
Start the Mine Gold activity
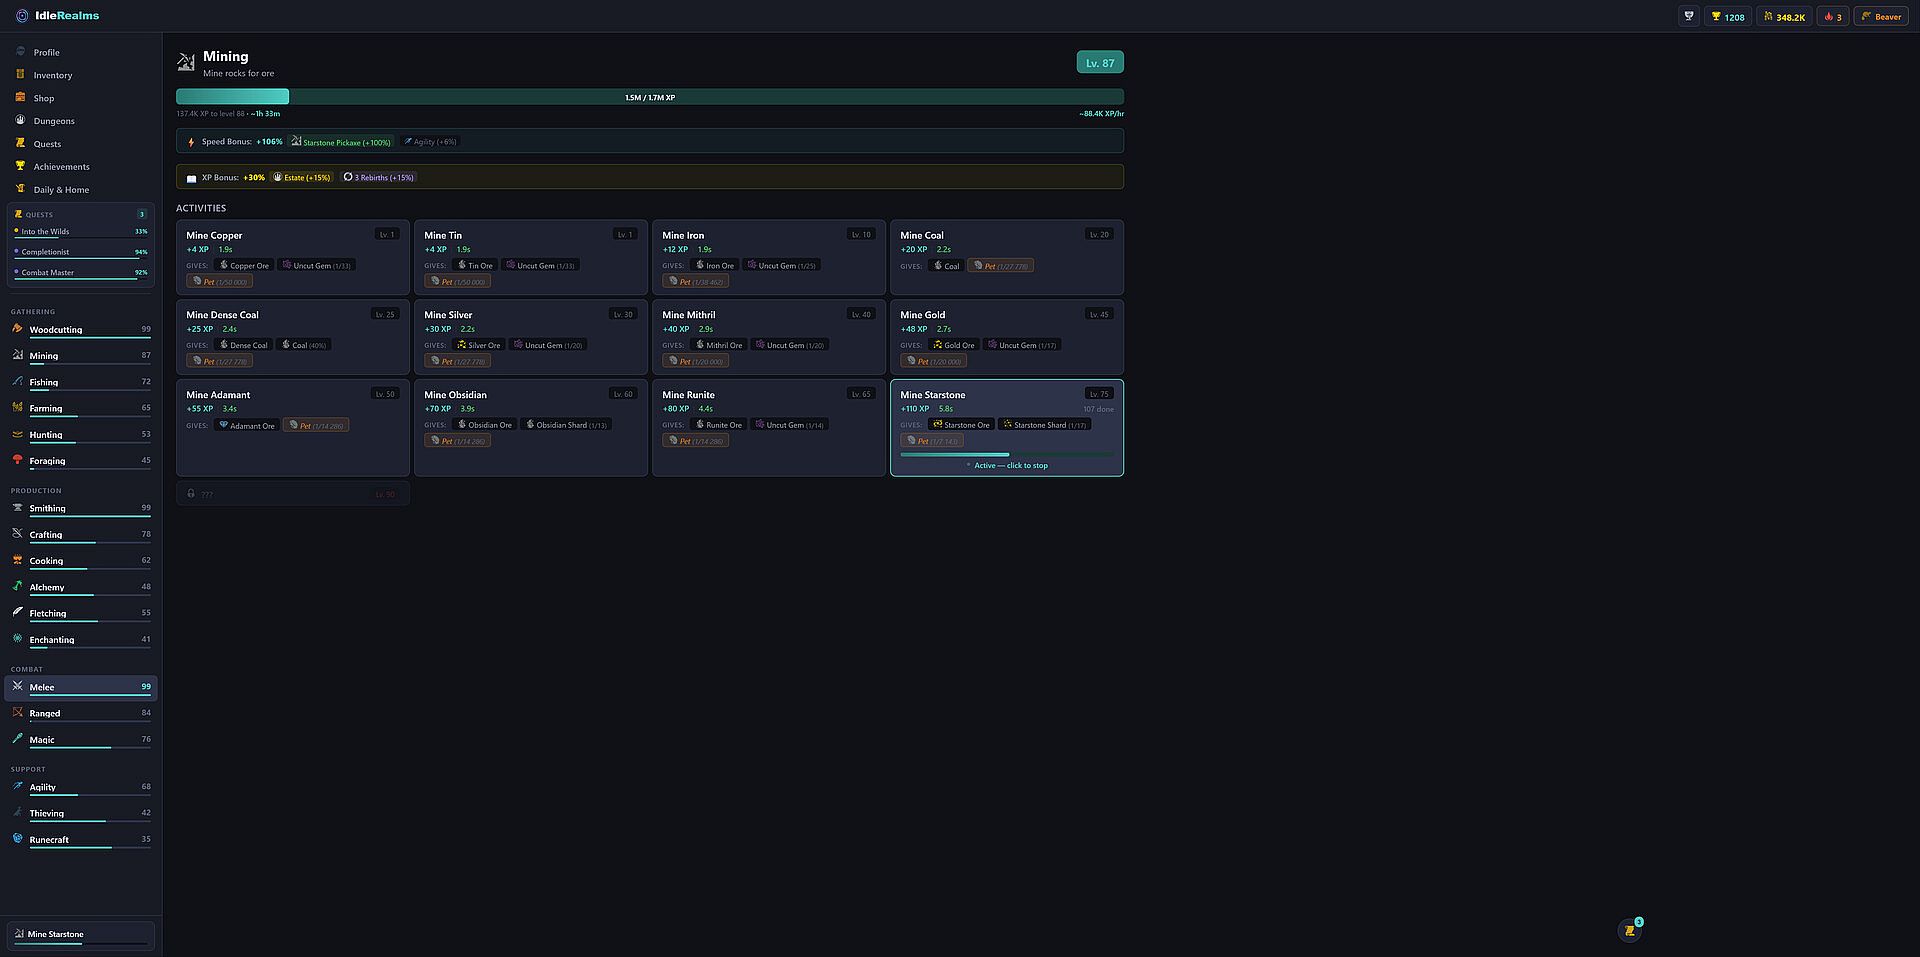pos(1007,337)
